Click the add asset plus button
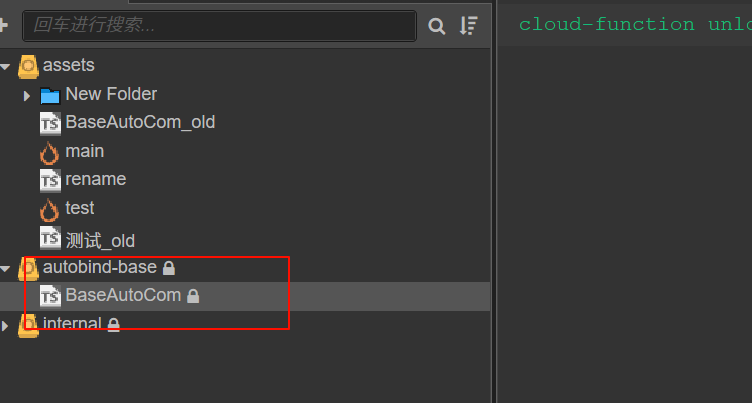The width and height of the screenshot is (752, 403). click(x=4, y=25)
